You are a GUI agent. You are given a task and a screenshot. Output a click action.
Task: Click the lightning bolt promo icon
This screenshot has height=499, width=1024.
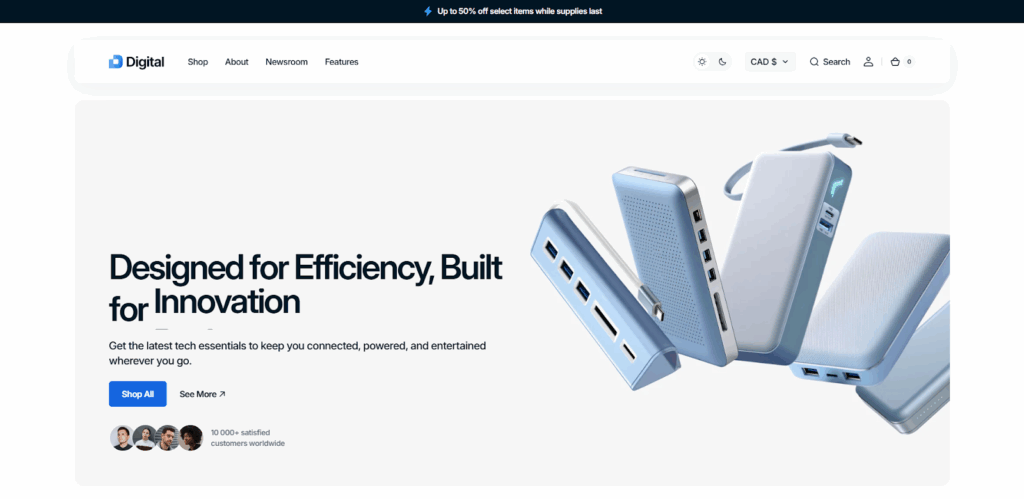tap(428, 11)
